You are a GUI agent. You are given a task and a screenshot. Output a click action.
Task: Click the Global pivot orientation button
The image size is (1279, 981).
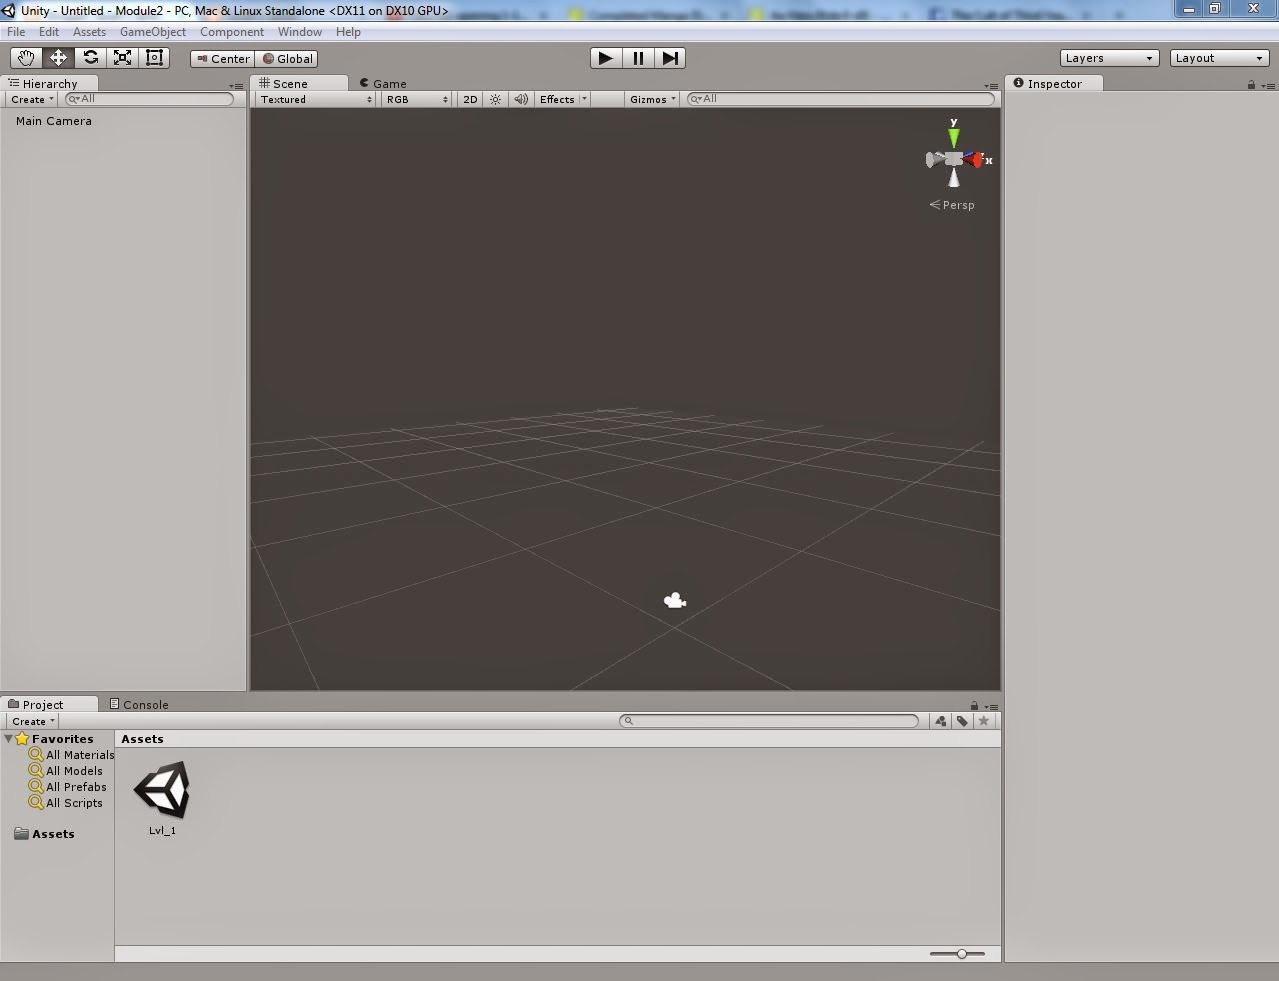click(287, 58)
